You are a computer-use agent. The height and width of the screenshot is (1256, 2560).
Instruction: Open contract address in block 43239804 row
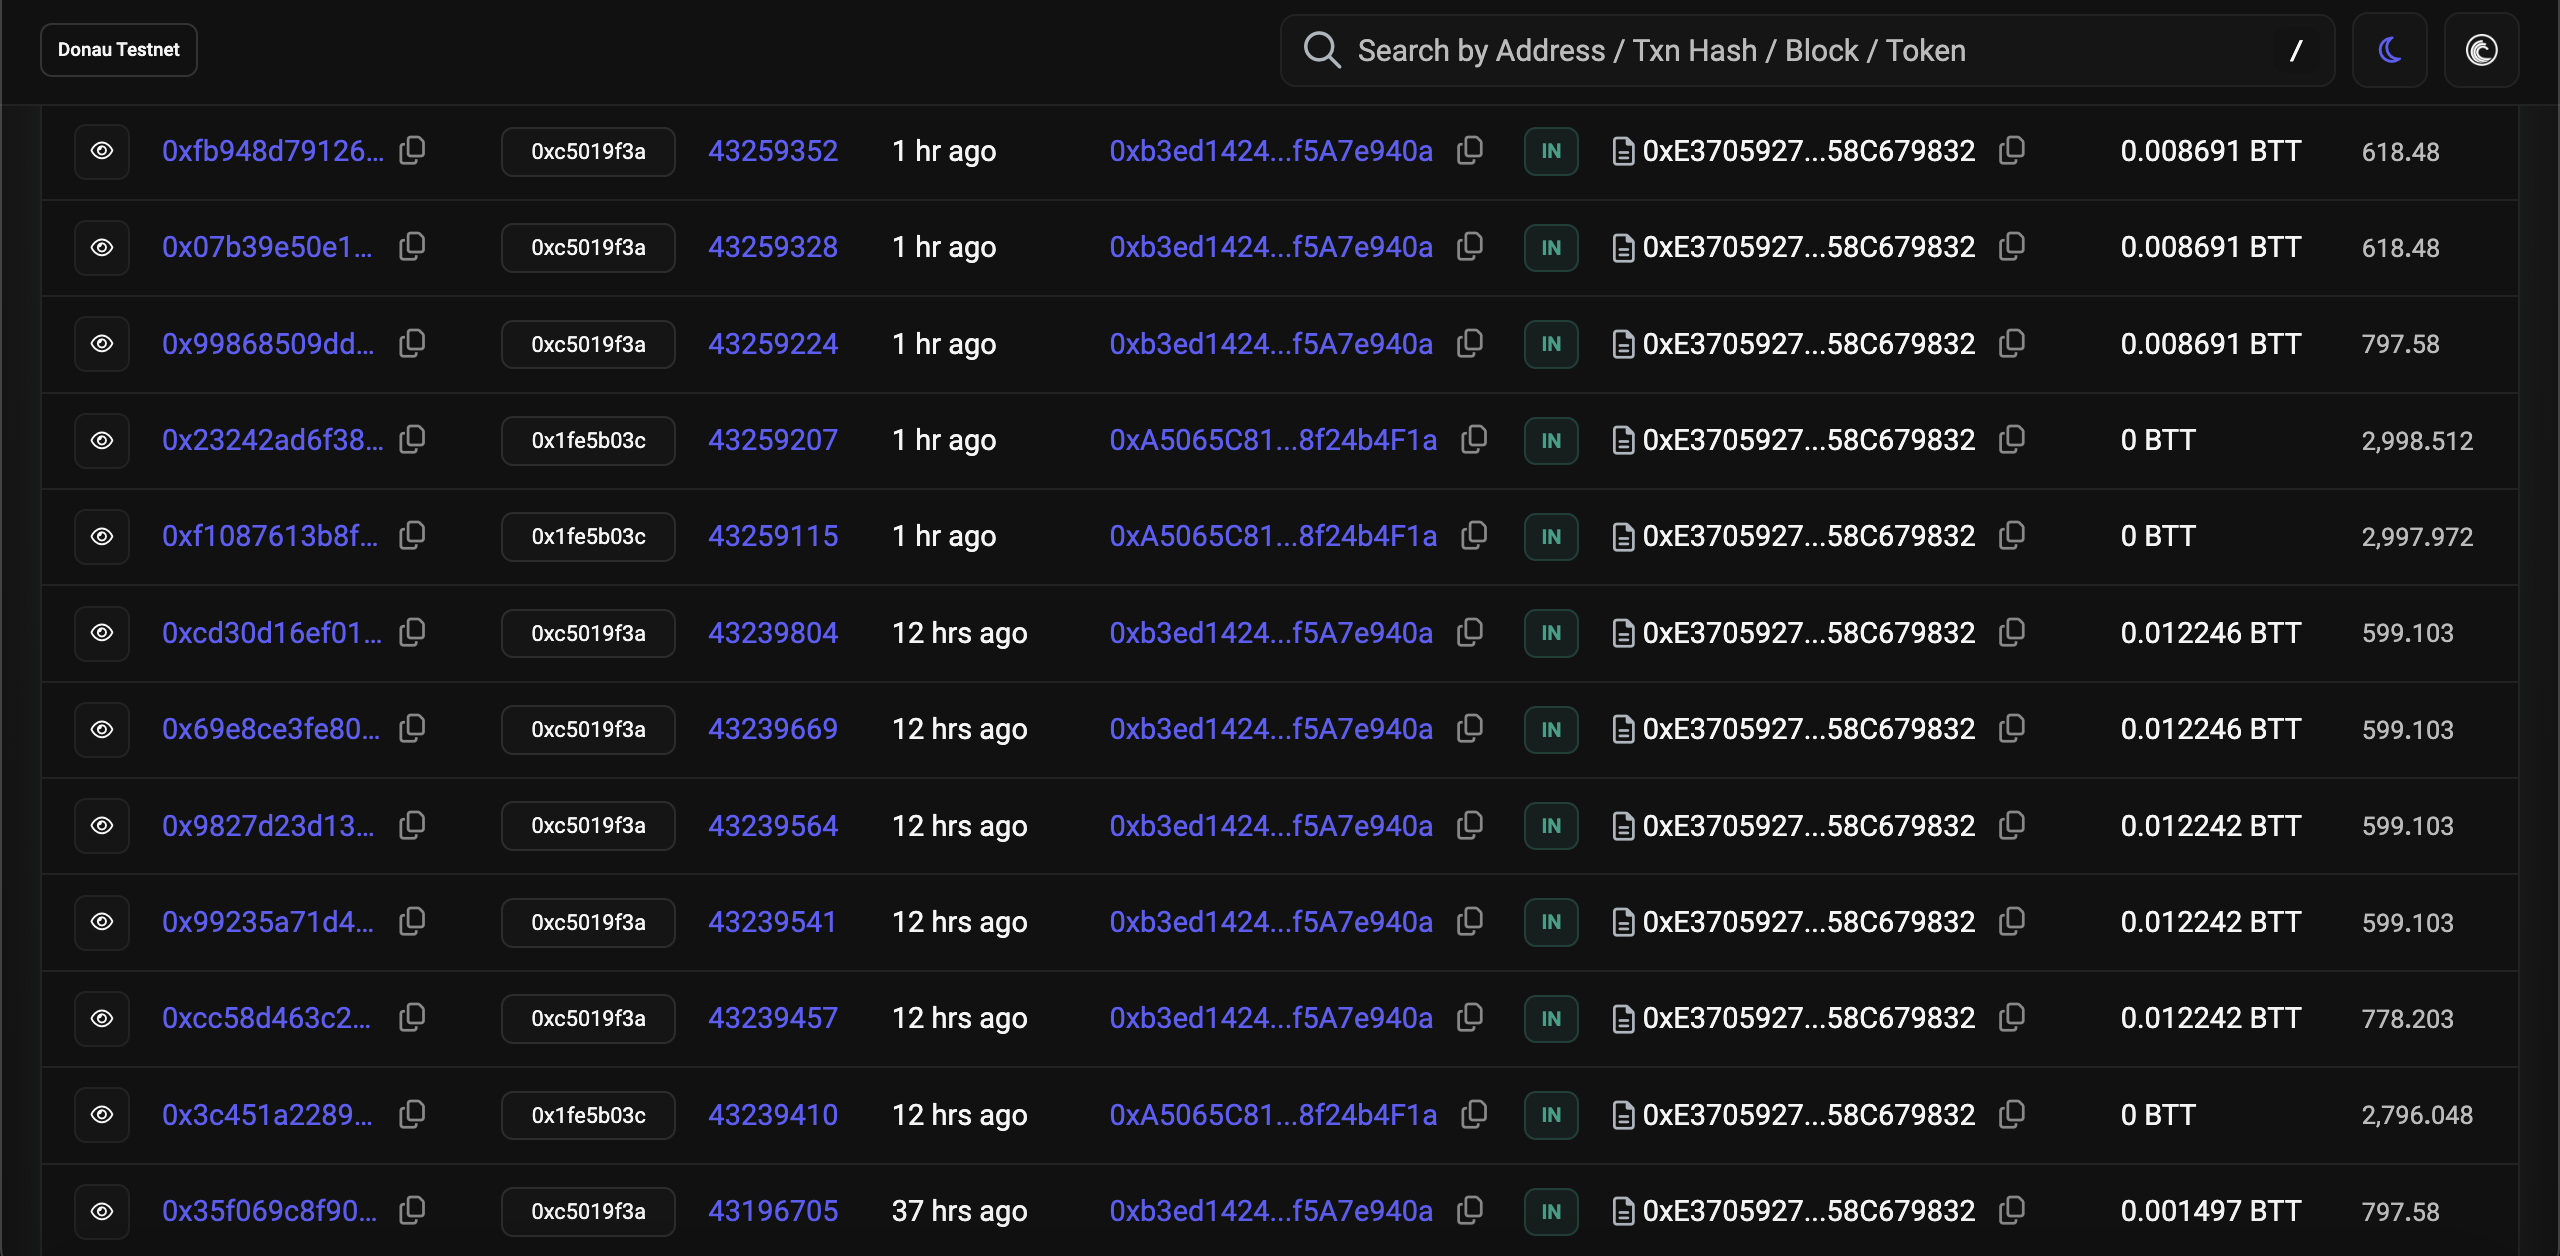tap(1808, 633)
